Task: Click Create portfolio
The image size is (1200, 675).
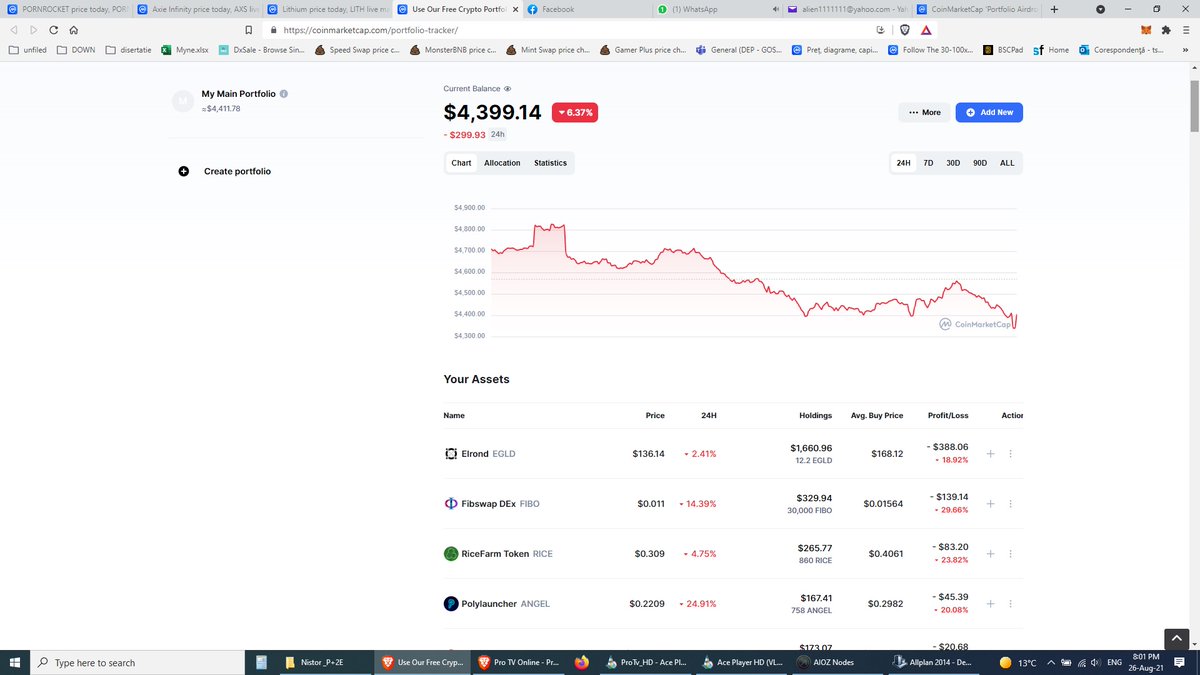Action: (237, 171)
